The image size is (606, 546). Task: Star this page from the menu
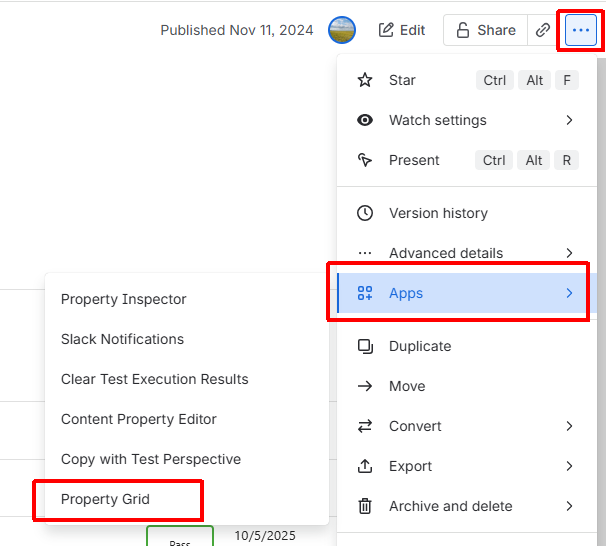(x=402, y=80)
